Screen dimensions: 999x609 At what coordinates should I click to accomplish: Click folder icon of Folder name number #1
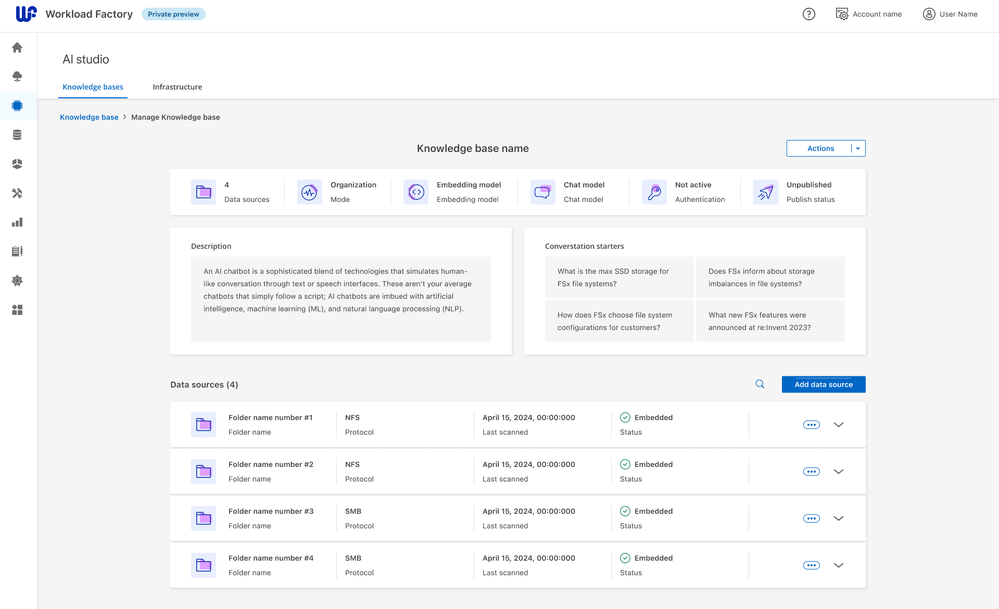[x=203, y=425]
